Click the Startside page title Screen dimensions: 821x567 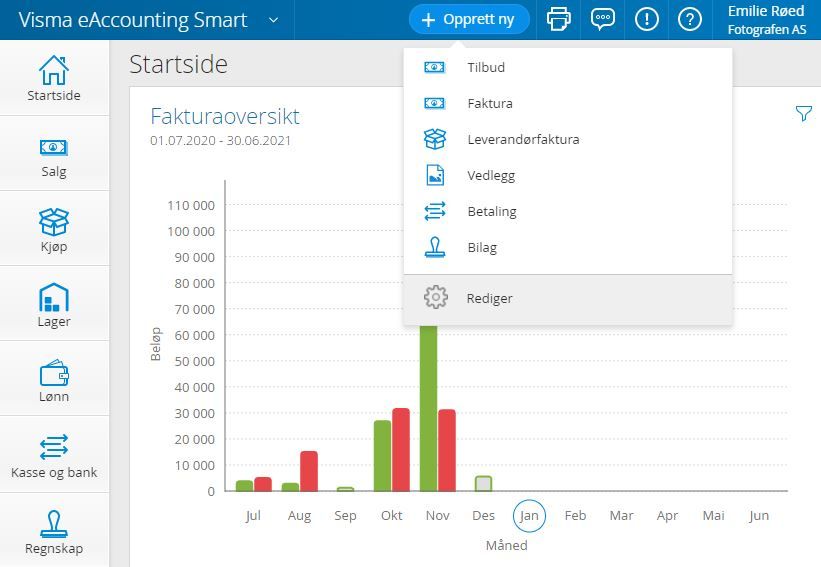178,64
